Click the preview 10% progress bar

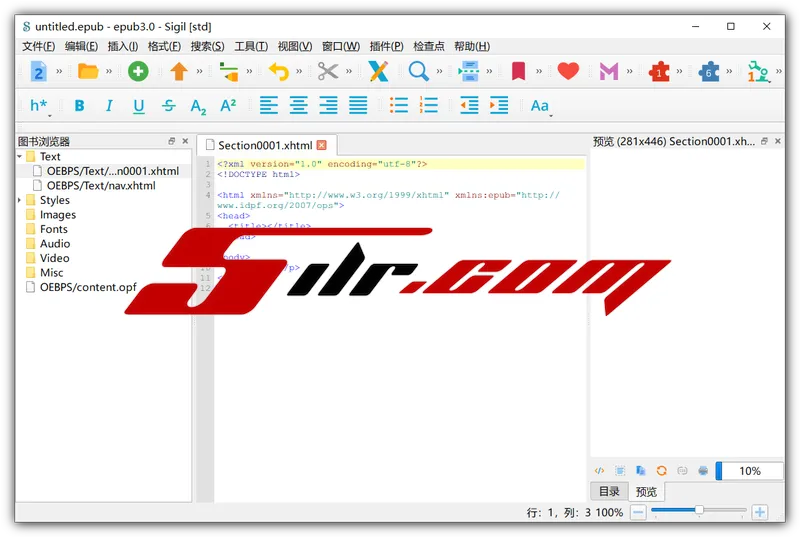coord(749,471)
